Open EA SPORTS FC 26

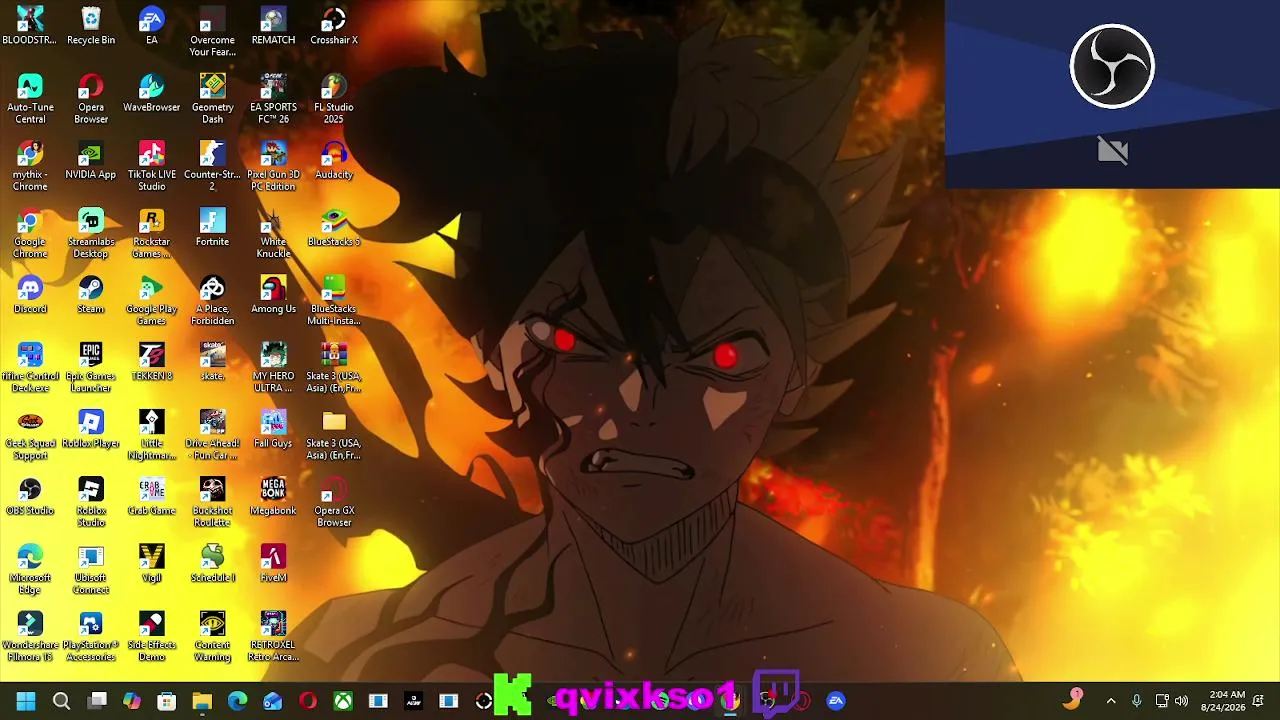coord(273,99)
